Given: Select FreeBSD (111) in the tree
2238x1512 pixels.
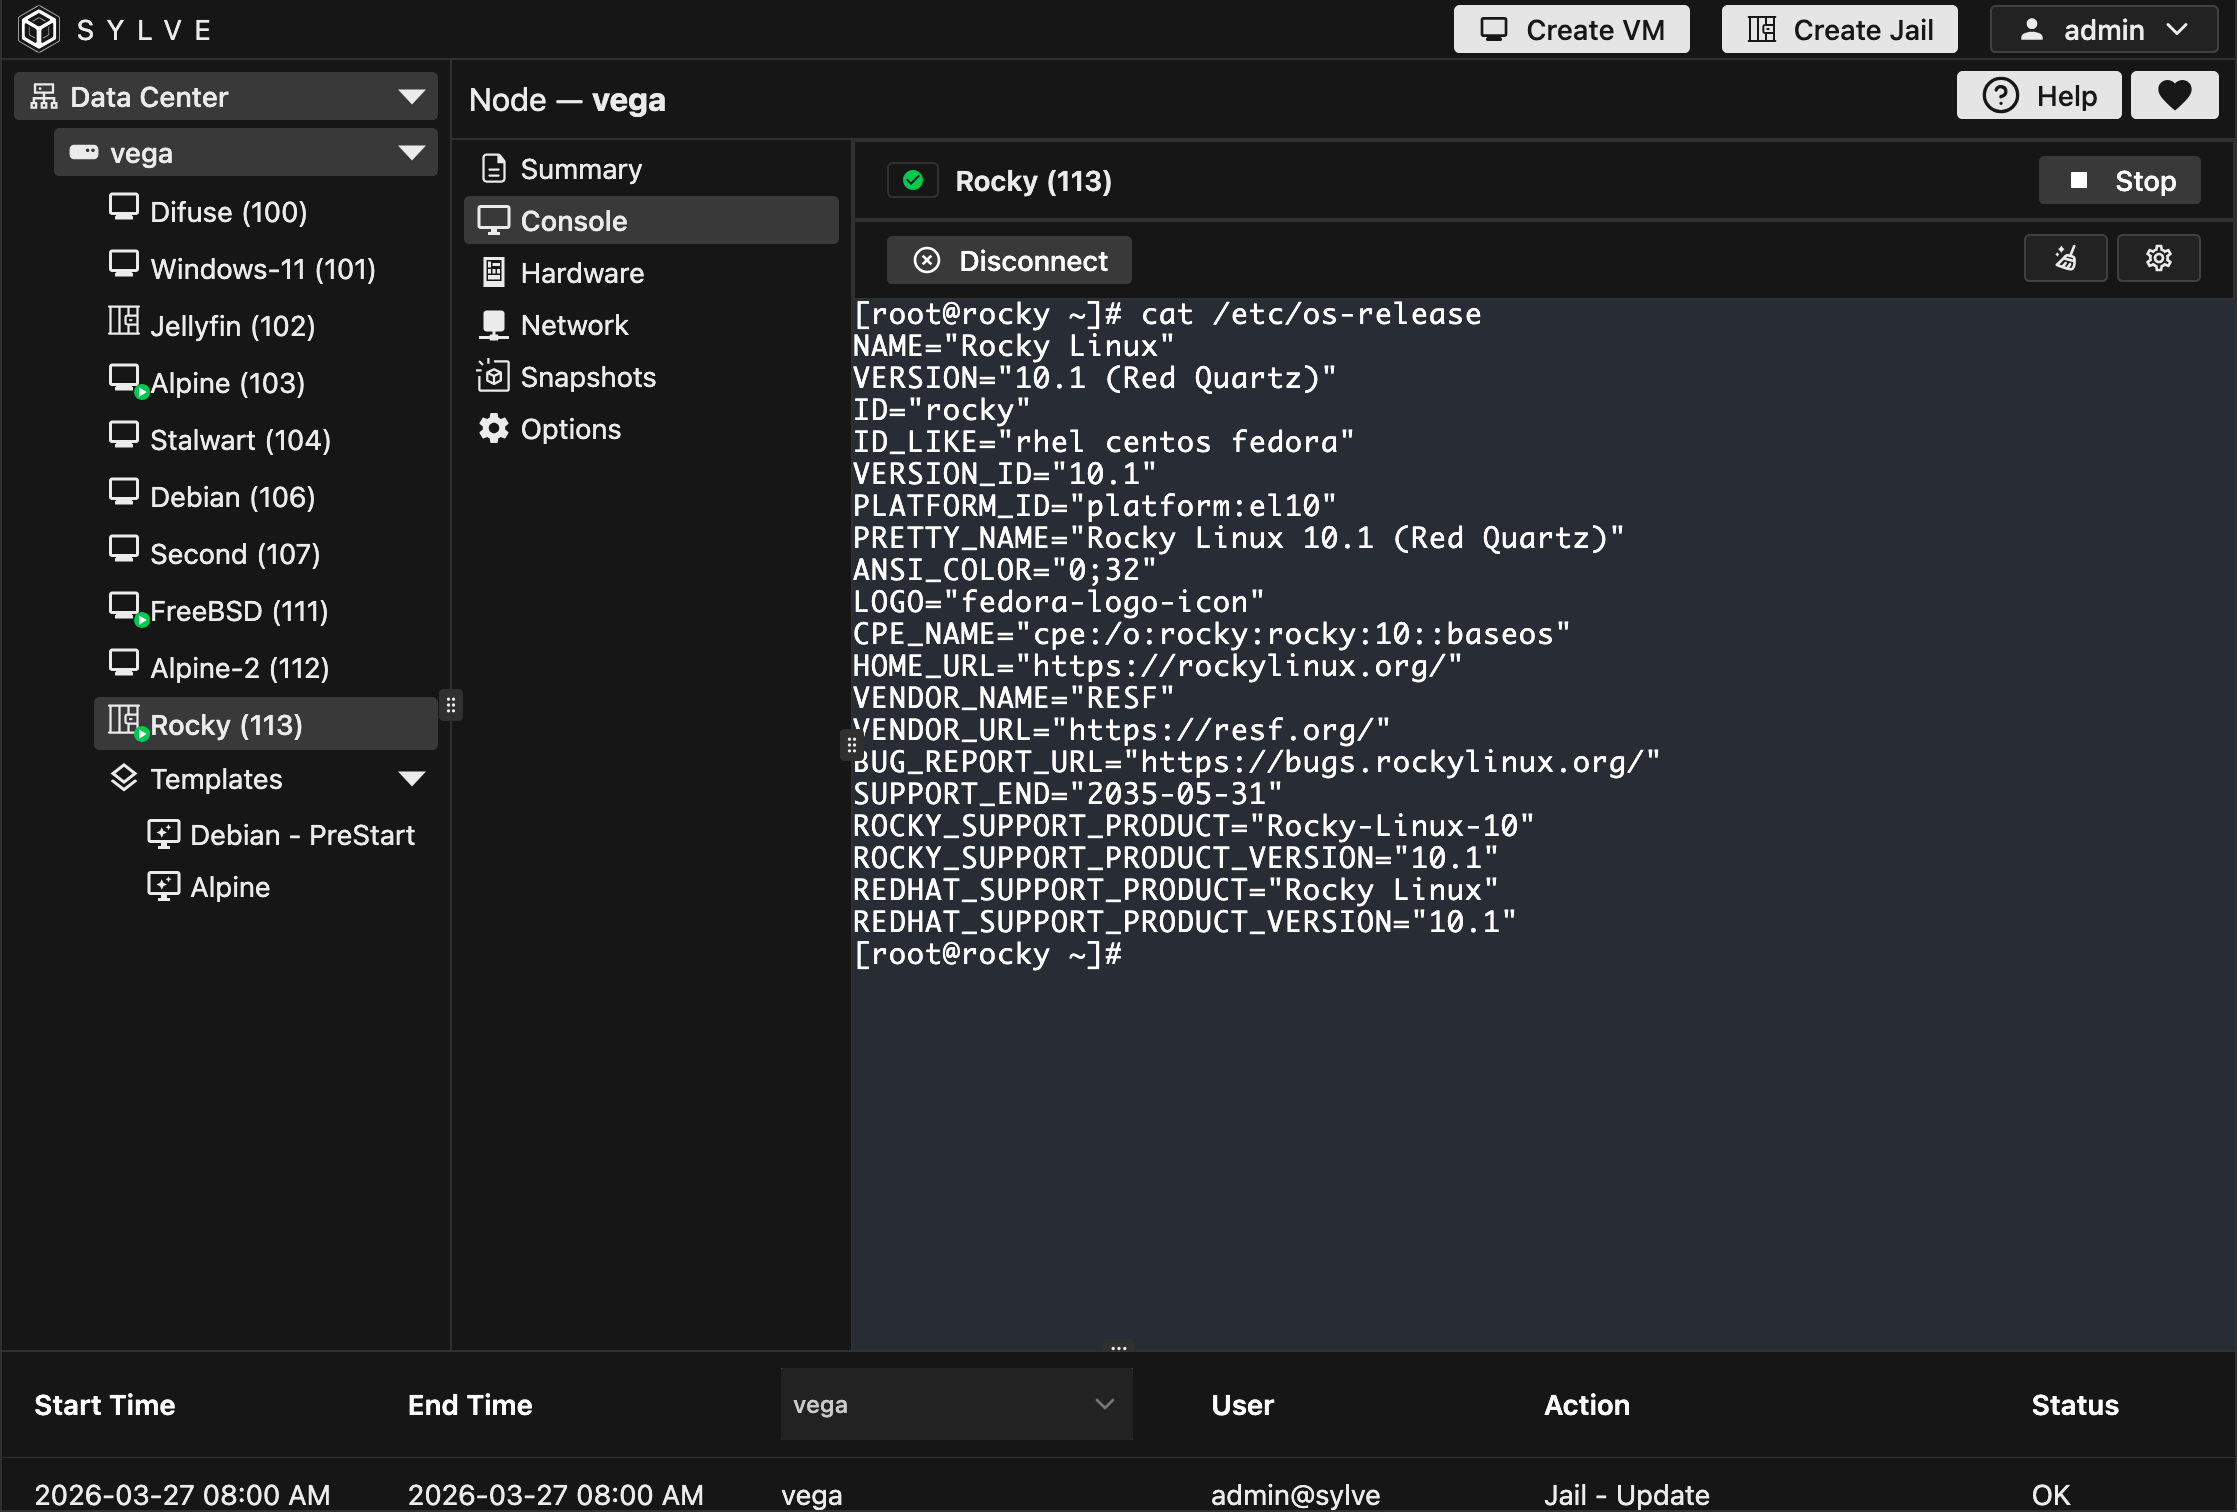Looking at the screenshot, I should click(x=266, y=610).
